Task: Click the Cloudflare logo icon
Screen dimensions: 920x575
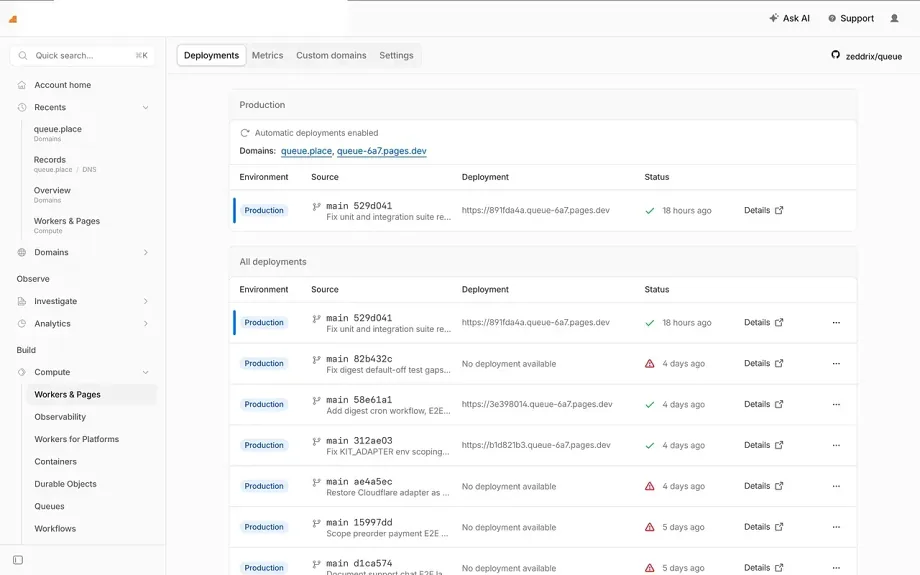Action: 13,19
